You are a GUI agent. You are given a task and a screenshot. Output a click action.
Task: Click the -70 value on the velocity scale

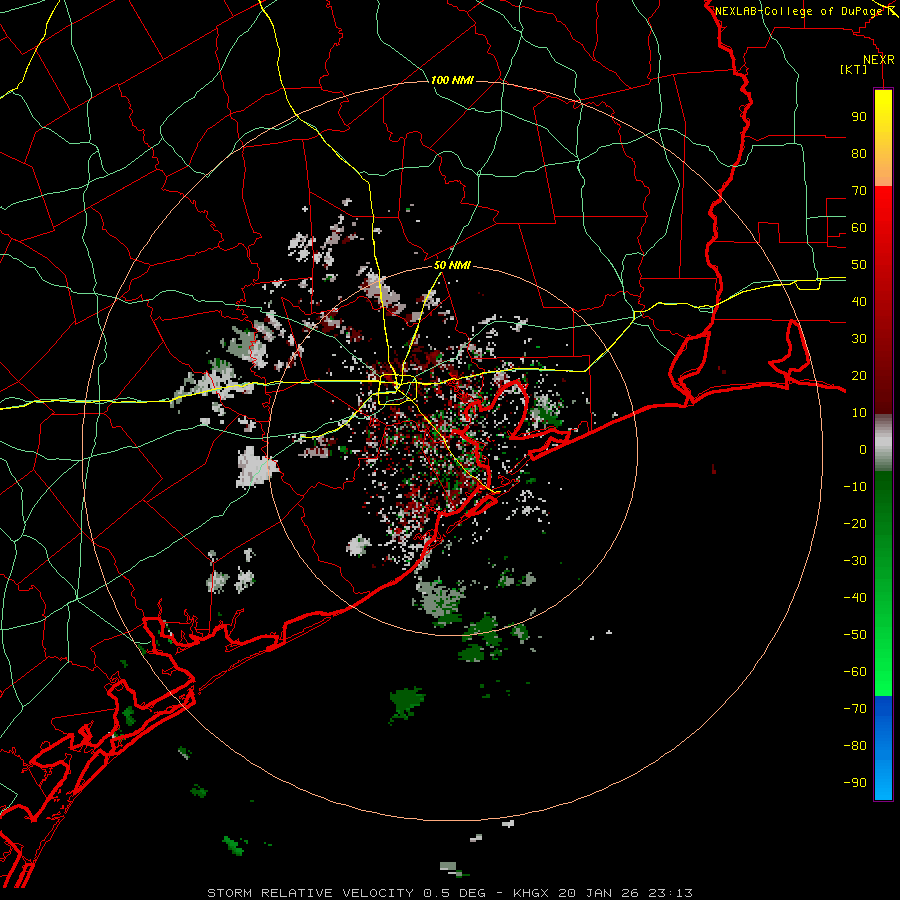click(855, 709)
